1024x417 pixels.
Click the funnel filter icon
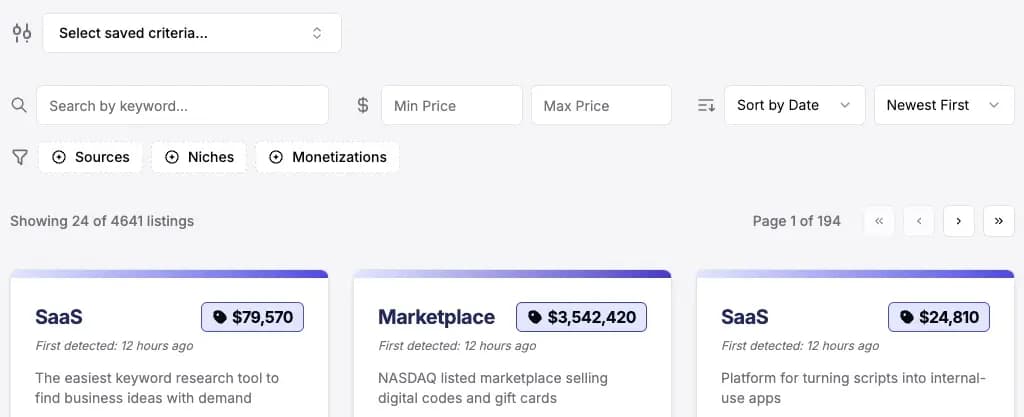click(20, 157)
